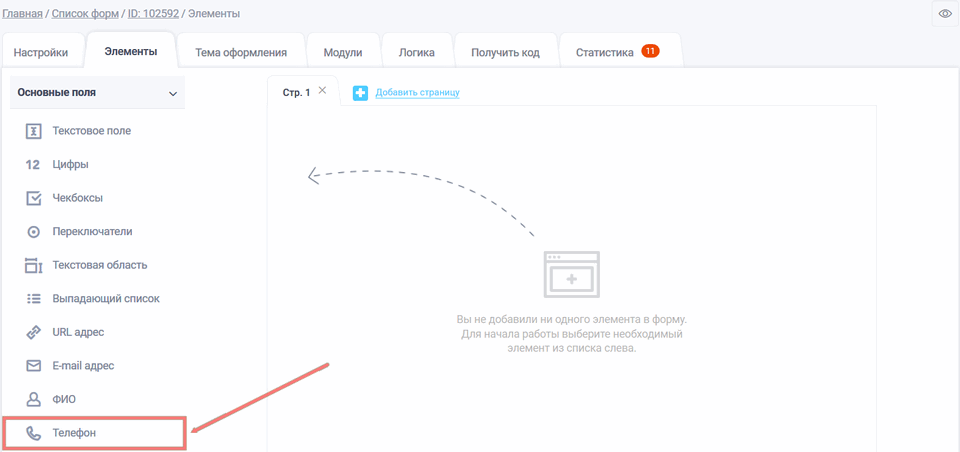Select the Radio switches element icon
The height and width of the screenshot is (452, 960).
pyautogui.click(x=33, y=232)
